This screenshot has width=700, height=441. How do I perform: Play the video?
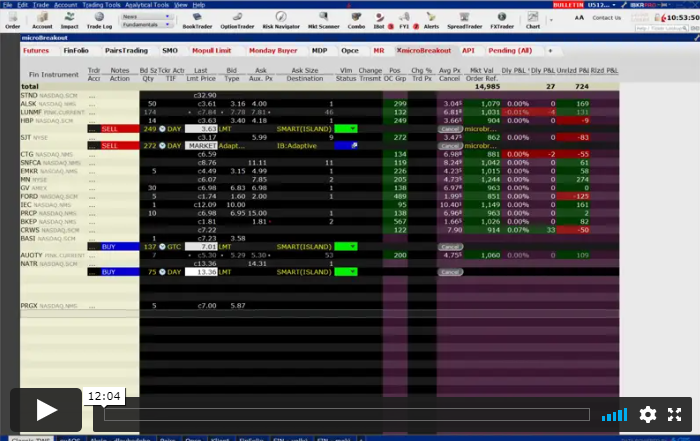coord(46,410)
